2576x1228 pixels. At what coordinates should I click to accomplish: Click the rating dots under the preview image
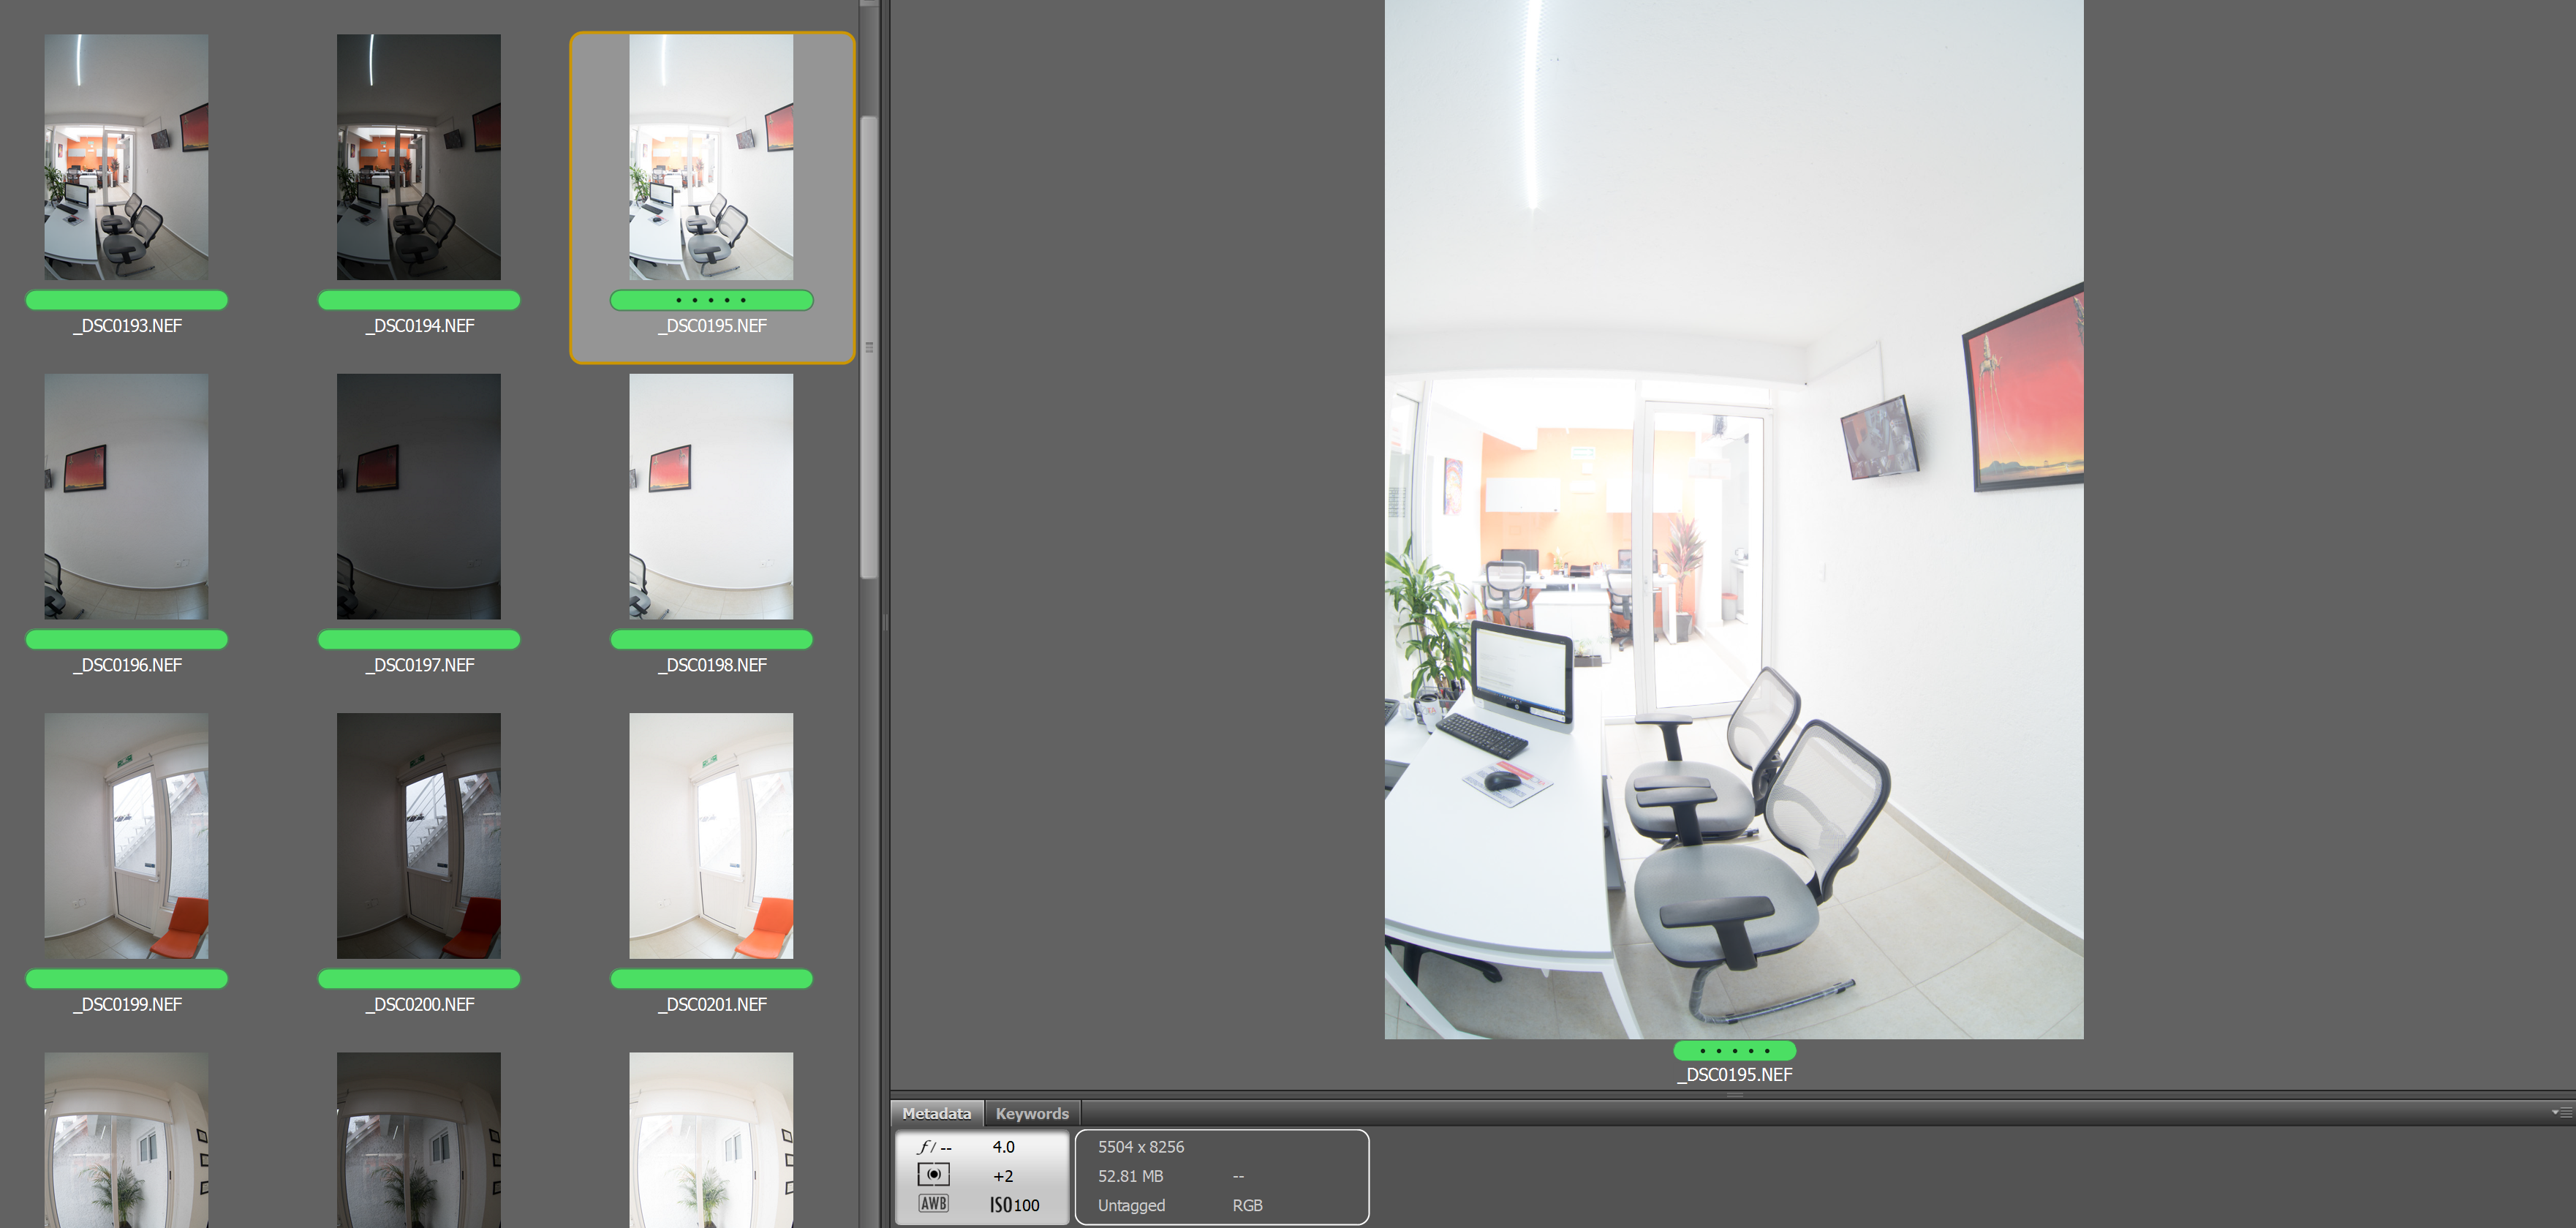click(x=1734, y=1051)
